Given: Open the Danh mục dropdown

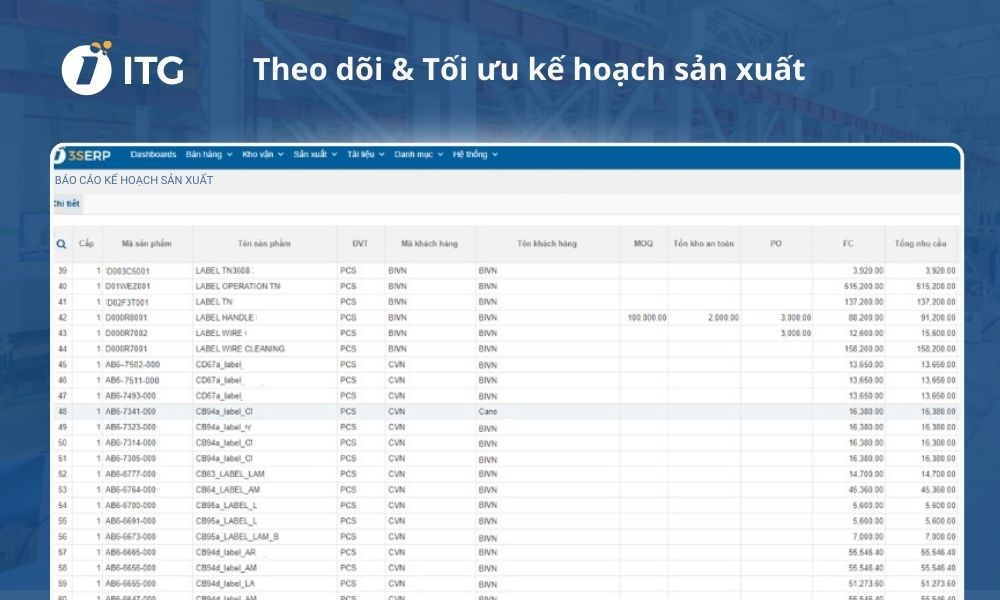Looking at the screenshot, I should click(414, 155).
